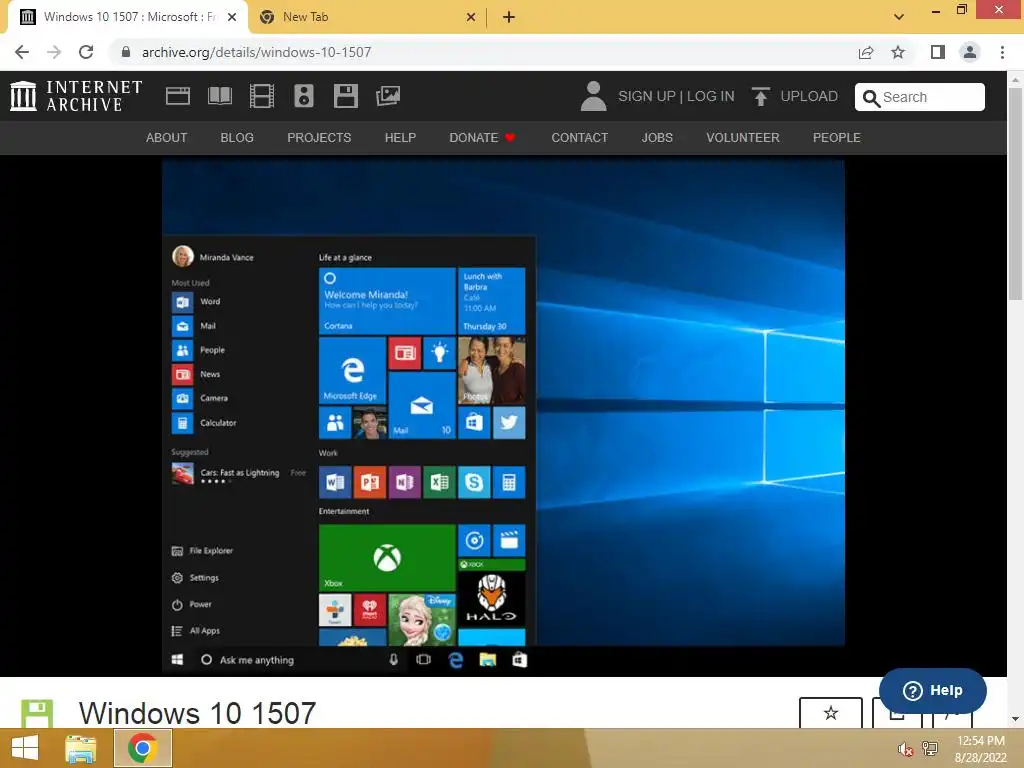Image resolution: width=1024 pixels, height=768 pixels.
Task: Open the Internet Archive home logo
Action: point(76,96)
